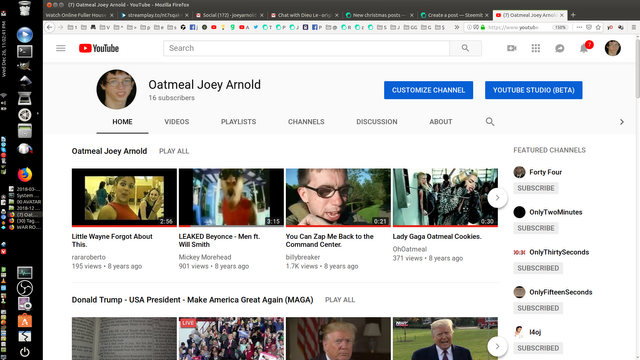Open the Firefox hamburger menu

click(633, 27)
